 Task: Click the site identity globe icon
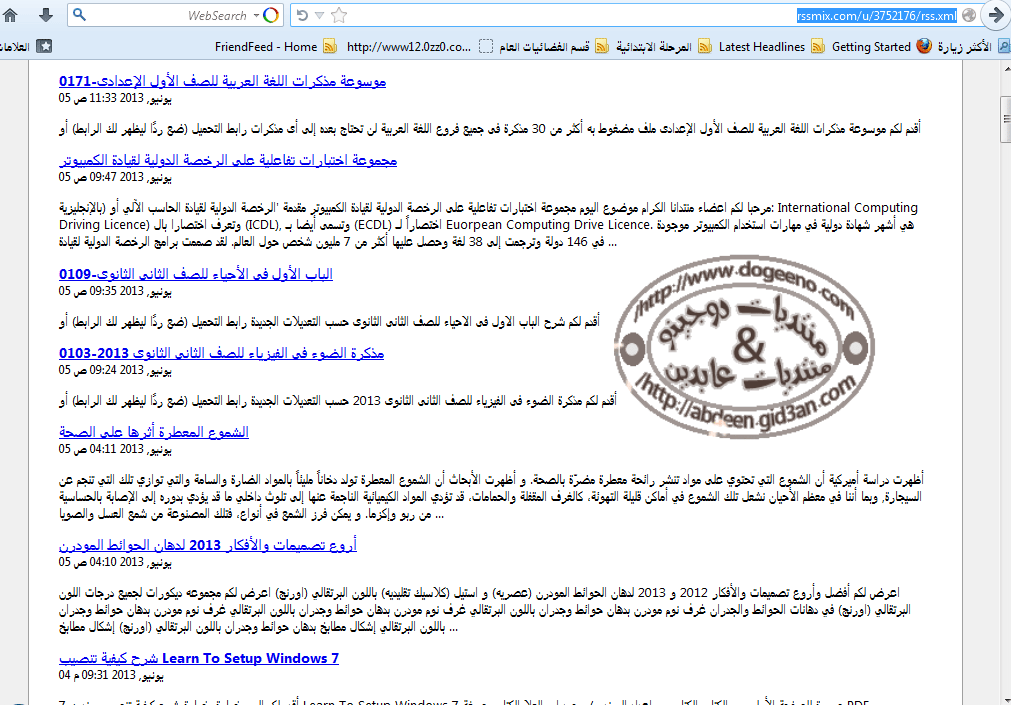point(968,15)
